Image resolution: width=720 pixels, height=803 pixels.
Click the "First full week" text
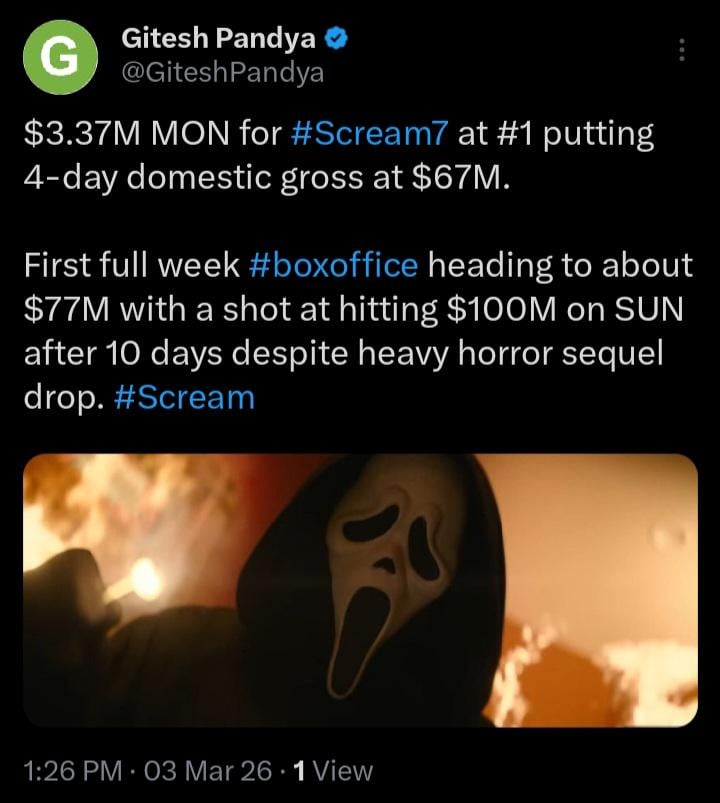coord(131,265)
